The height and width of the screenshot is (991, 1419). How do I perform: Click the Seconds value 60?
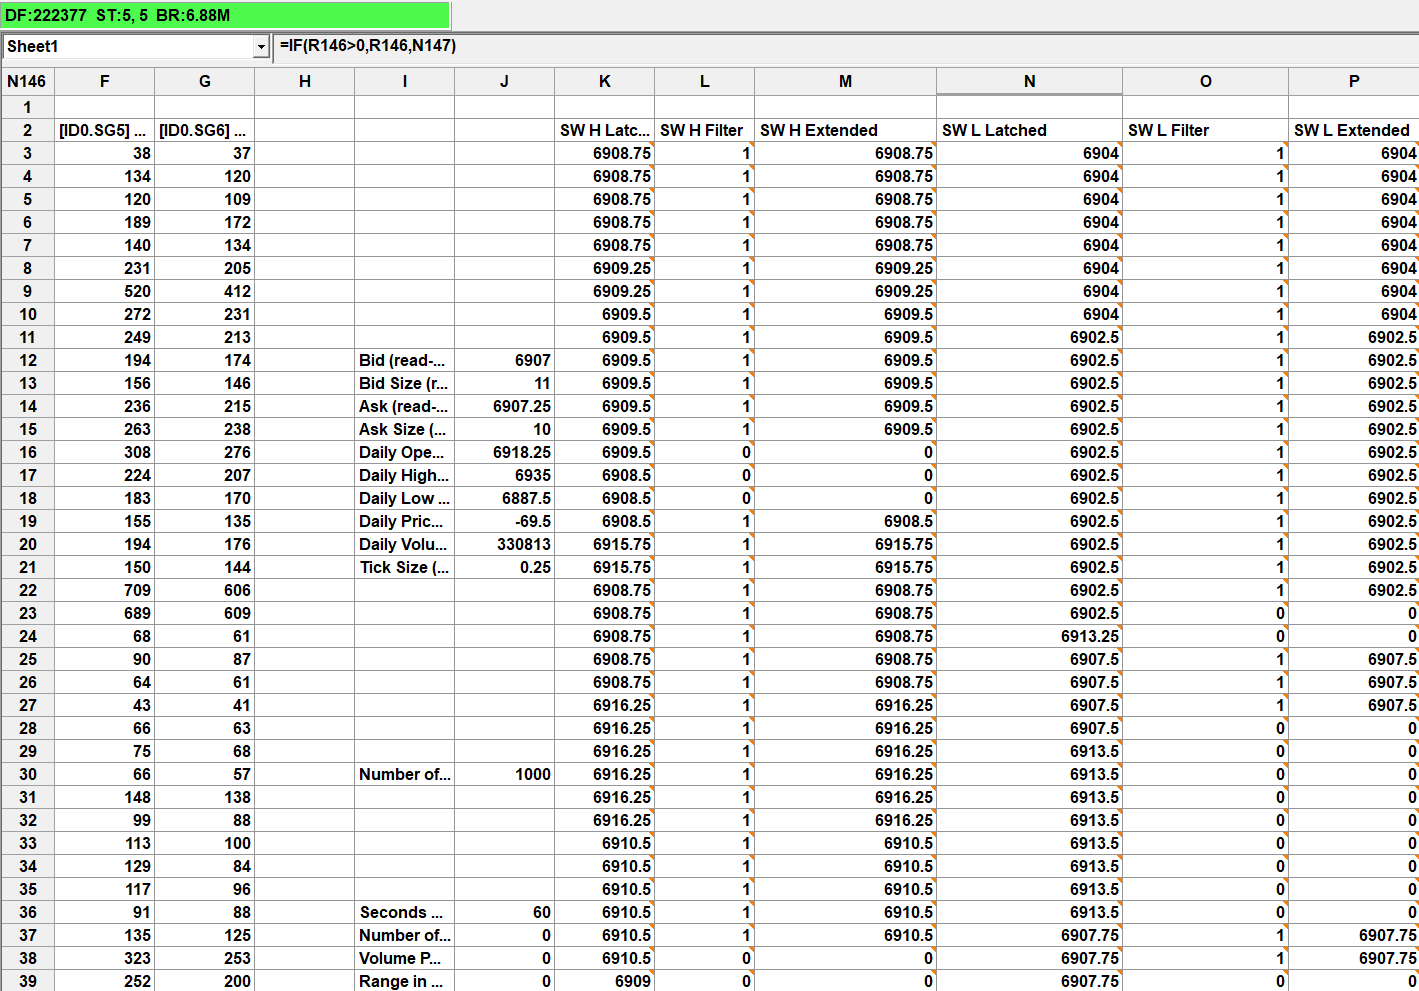505,912
